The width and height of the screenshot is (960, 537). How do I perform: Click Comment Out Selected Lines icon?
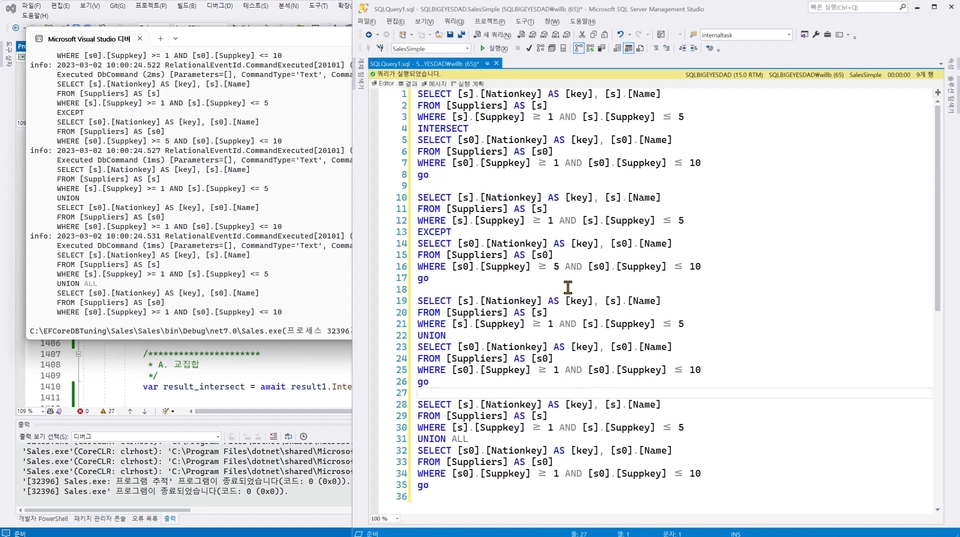[x=656, y=48]
